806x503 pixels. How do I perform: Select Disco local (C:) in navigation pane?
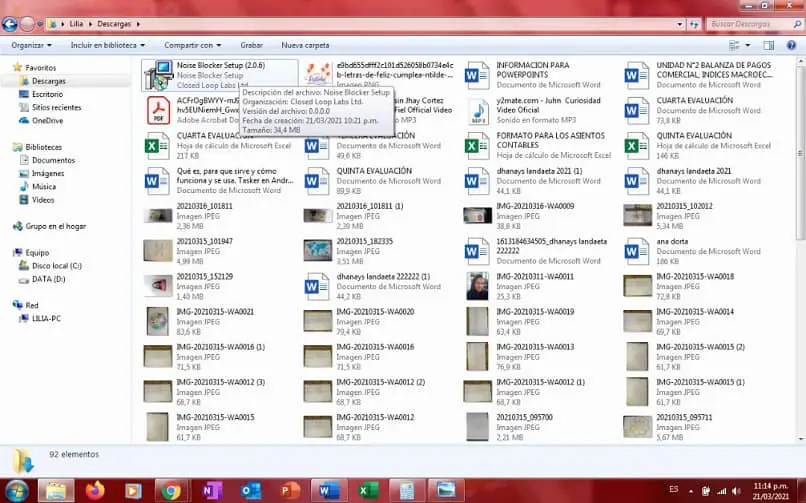[56, 266]
